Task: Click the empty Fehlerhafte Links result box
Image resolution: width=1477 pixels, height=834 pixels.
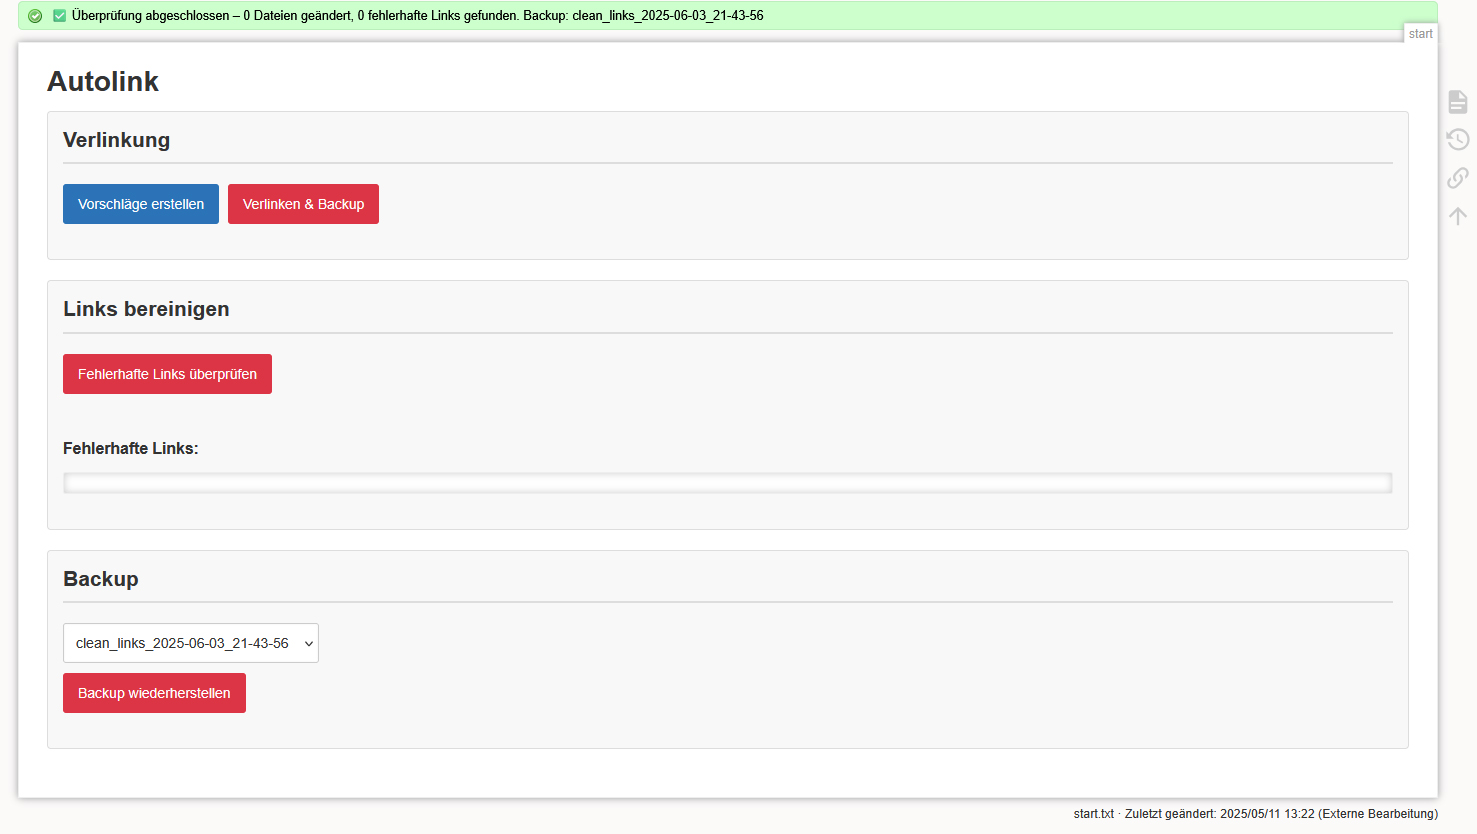Action: [x=727, y=484]
